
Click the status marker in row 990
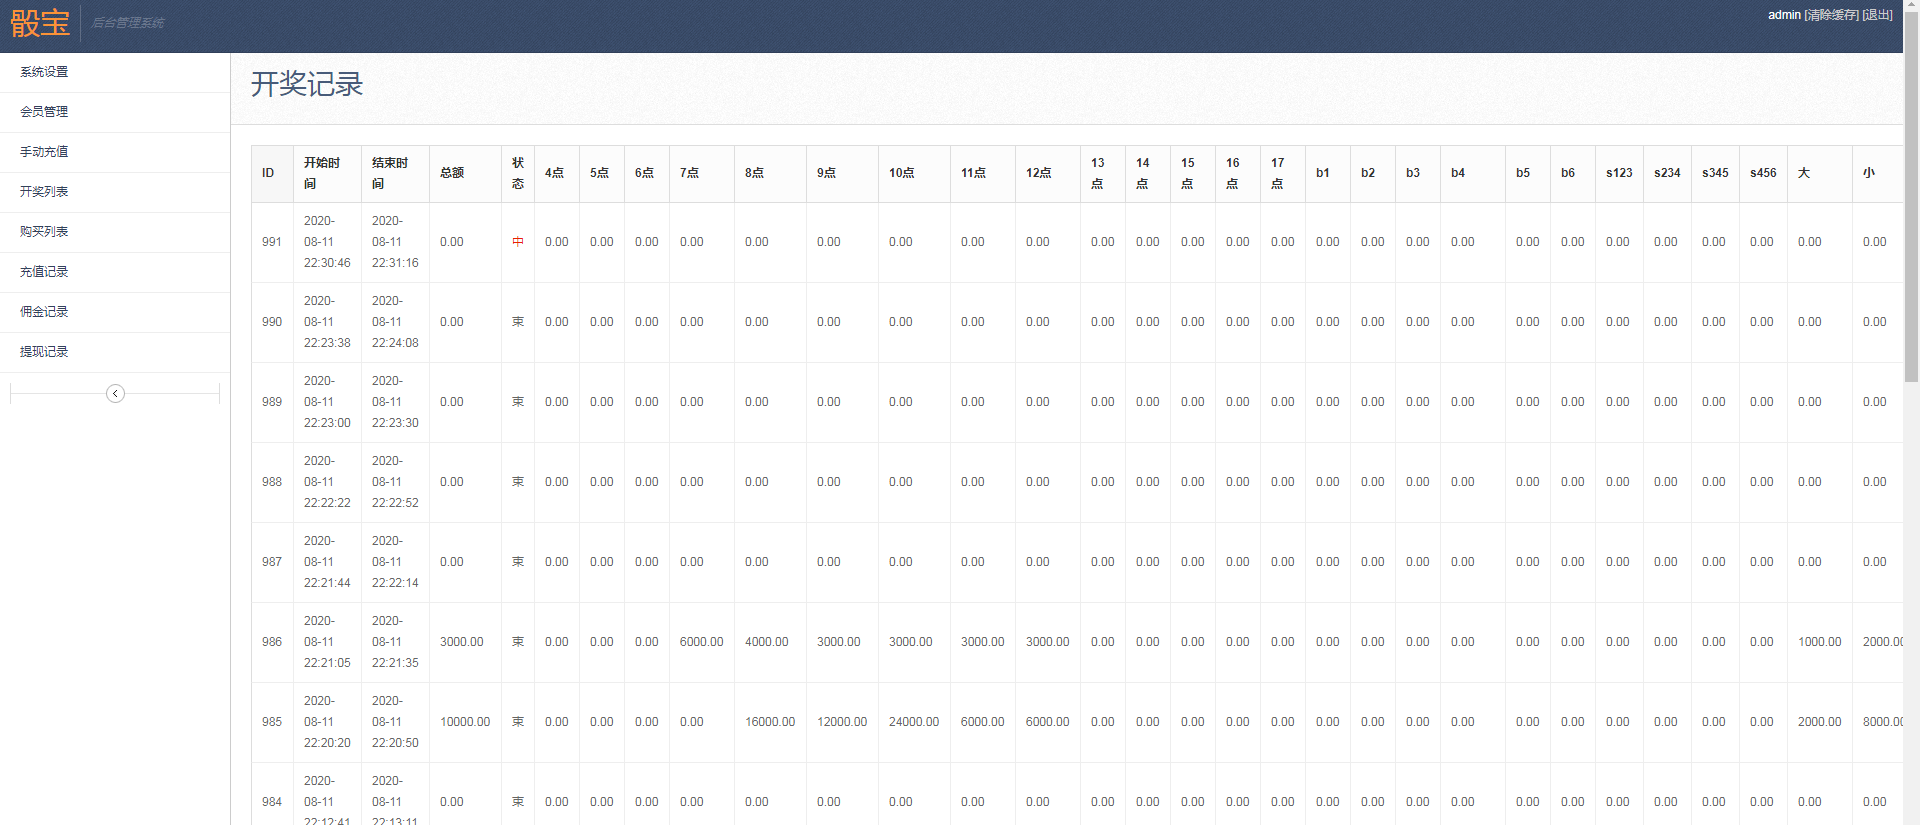click(x=518, y=322)
